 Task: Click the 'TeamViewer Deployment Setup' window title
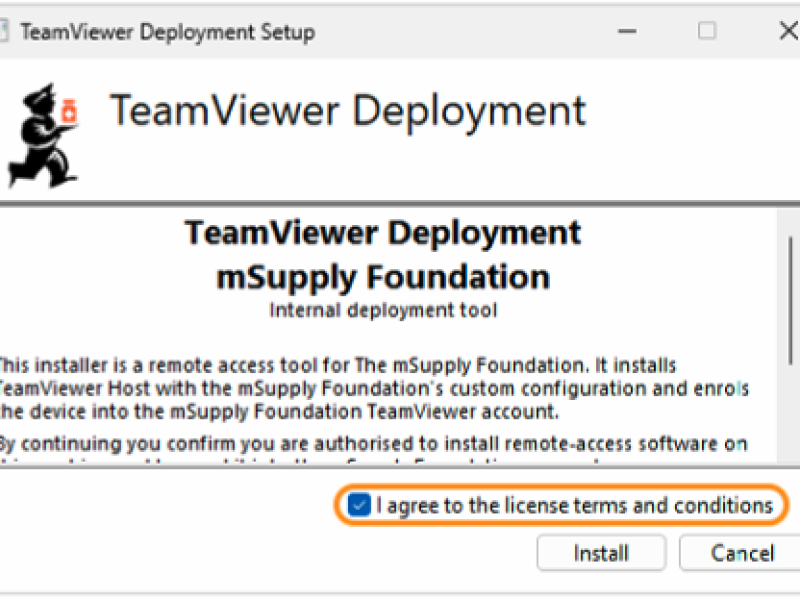pos(167,32)
